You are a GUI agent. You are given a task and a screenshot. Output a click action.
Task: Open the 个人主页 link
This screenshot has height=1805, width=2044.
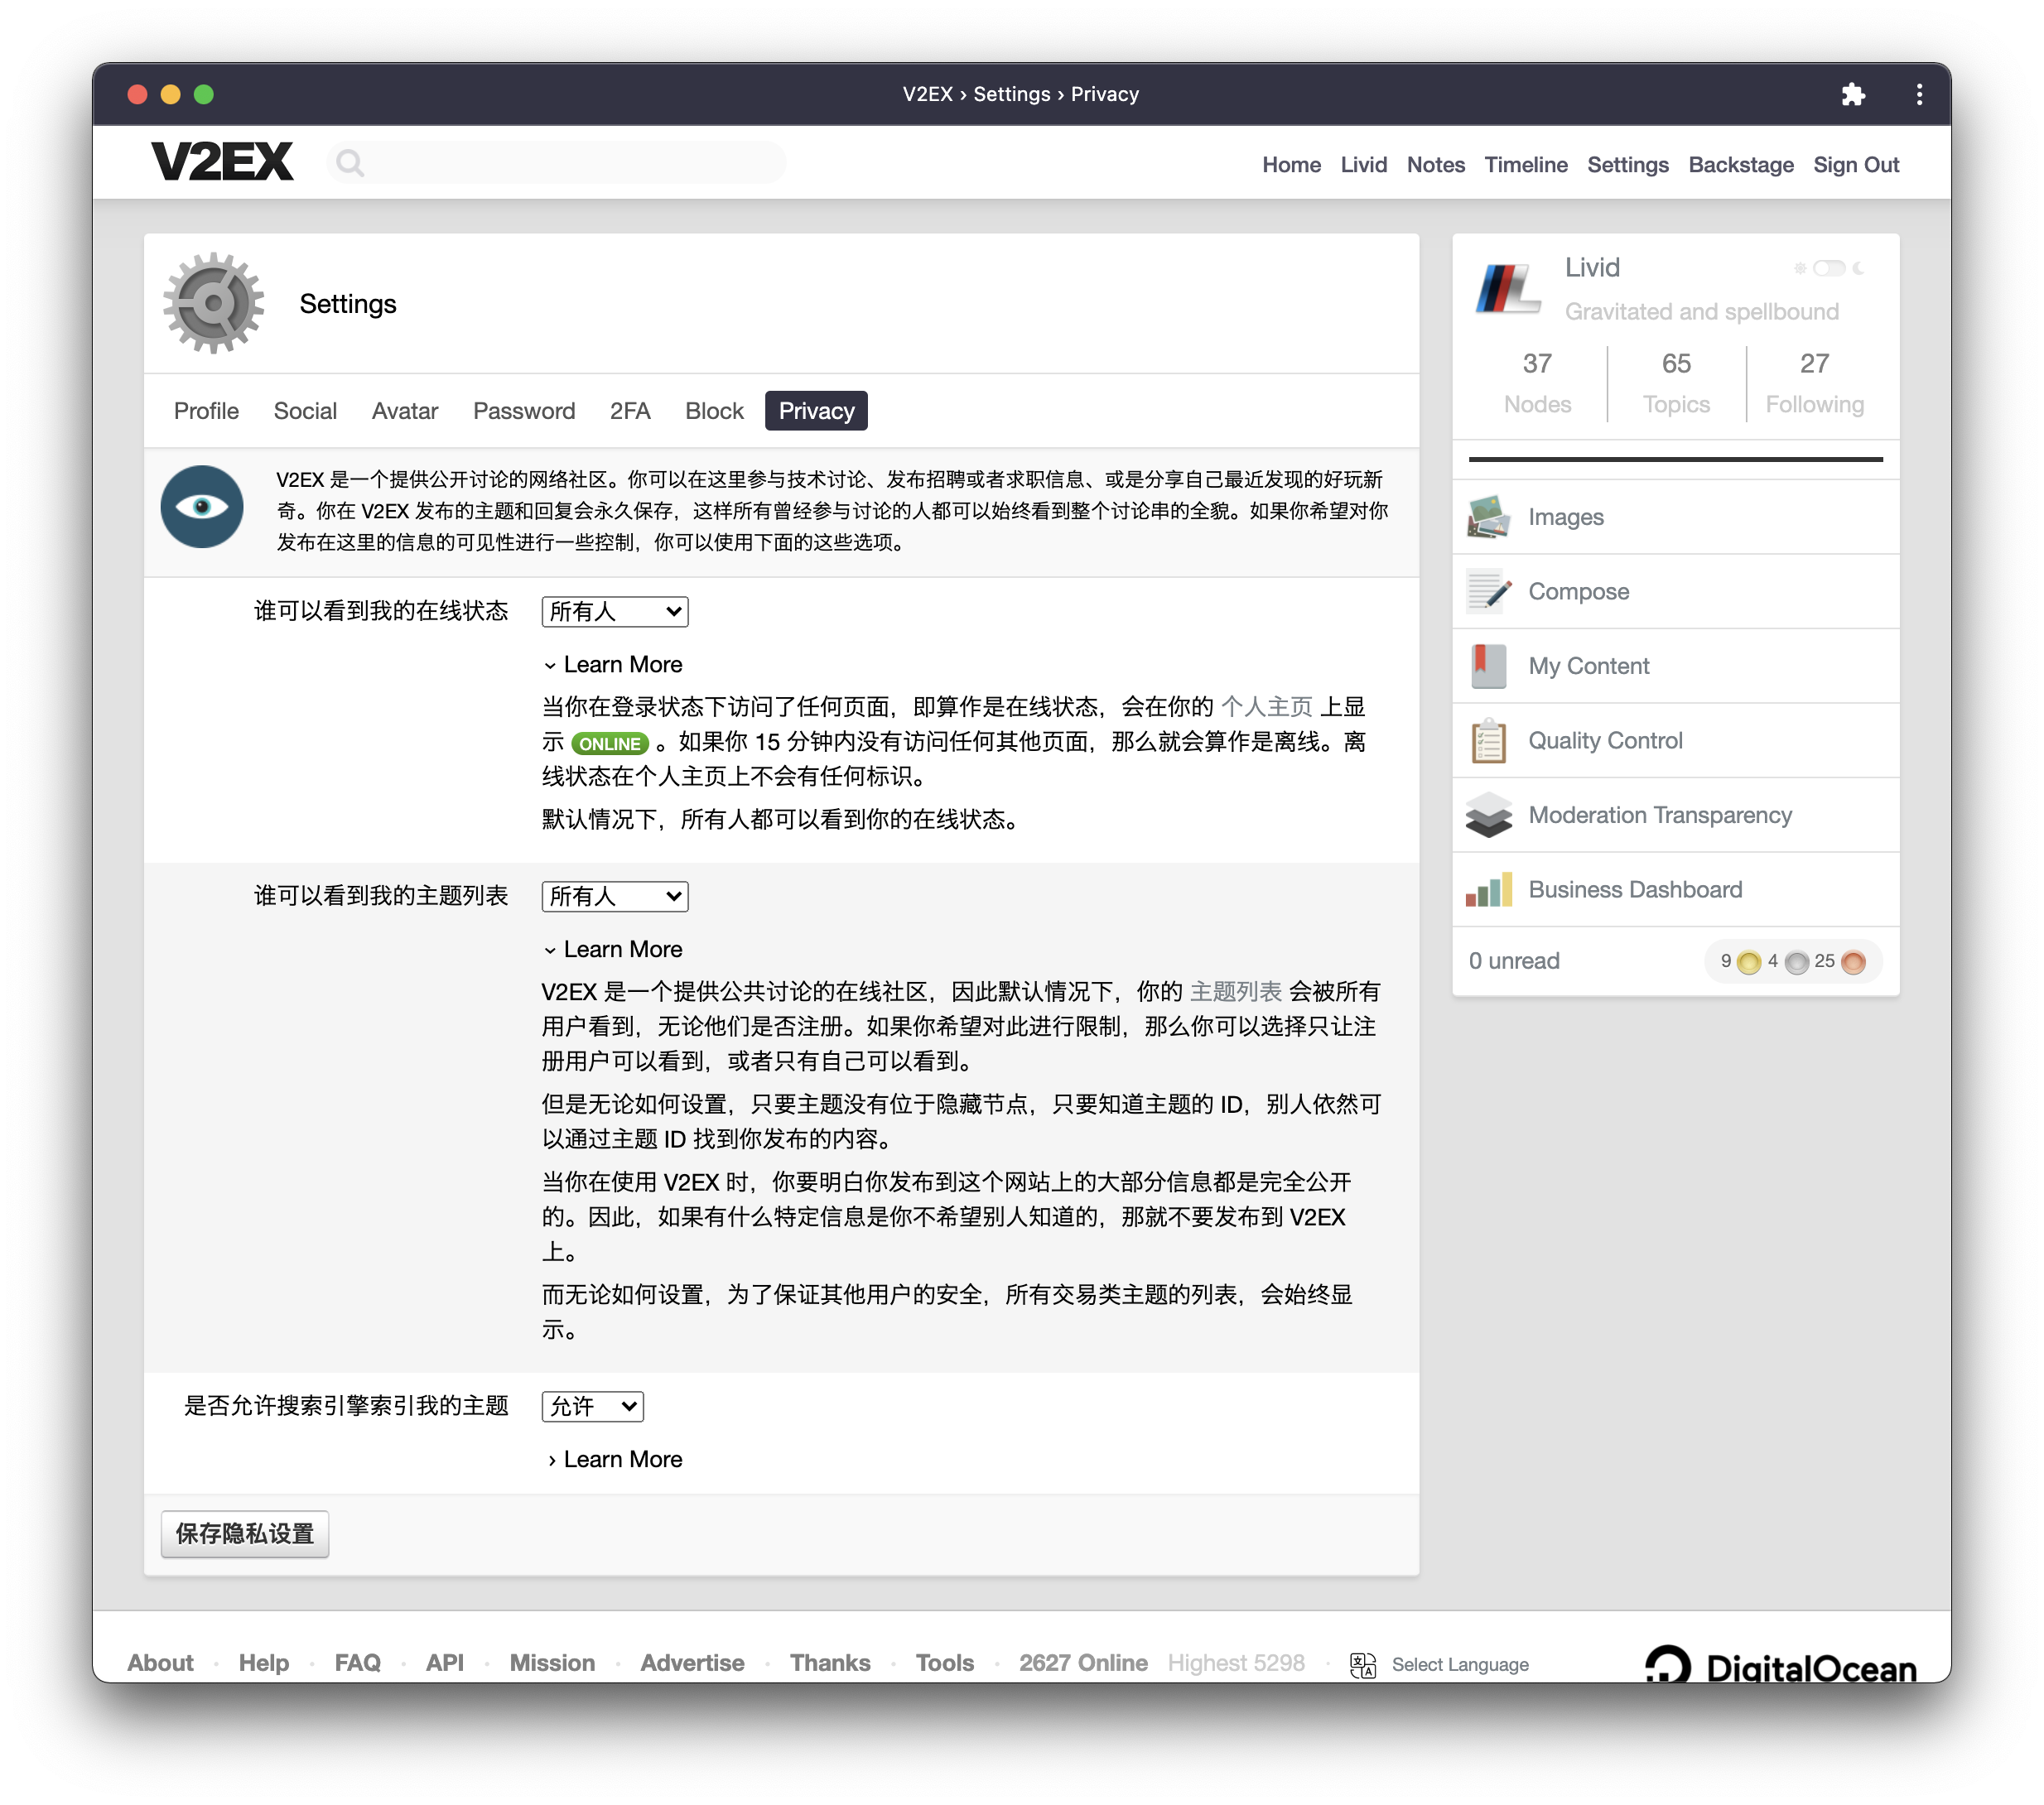[1266, 707]
